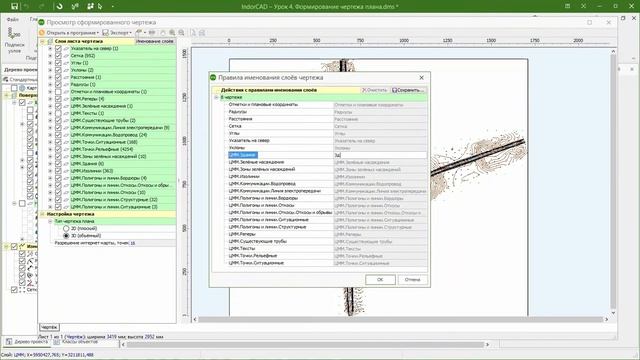This screenshot has height=360, width=640.
Task: Uncheck the Сетка (952) layer checkbox
Action: tap(58, 56)
